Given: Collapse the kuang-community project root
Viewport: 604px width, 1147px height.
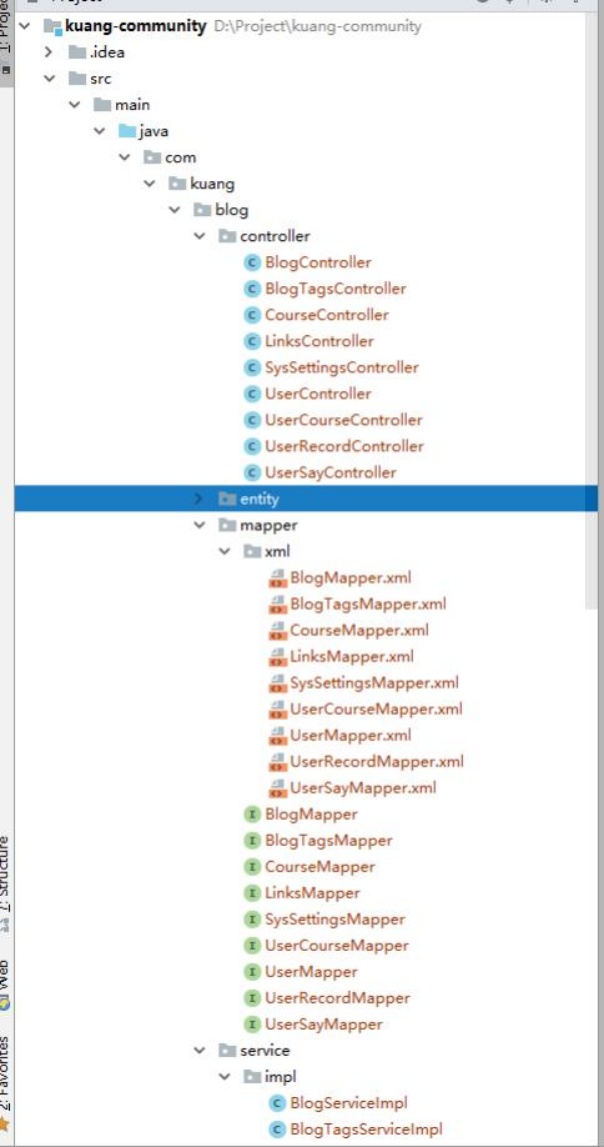Looking at the screenshot, I should [x=26, y=26].
